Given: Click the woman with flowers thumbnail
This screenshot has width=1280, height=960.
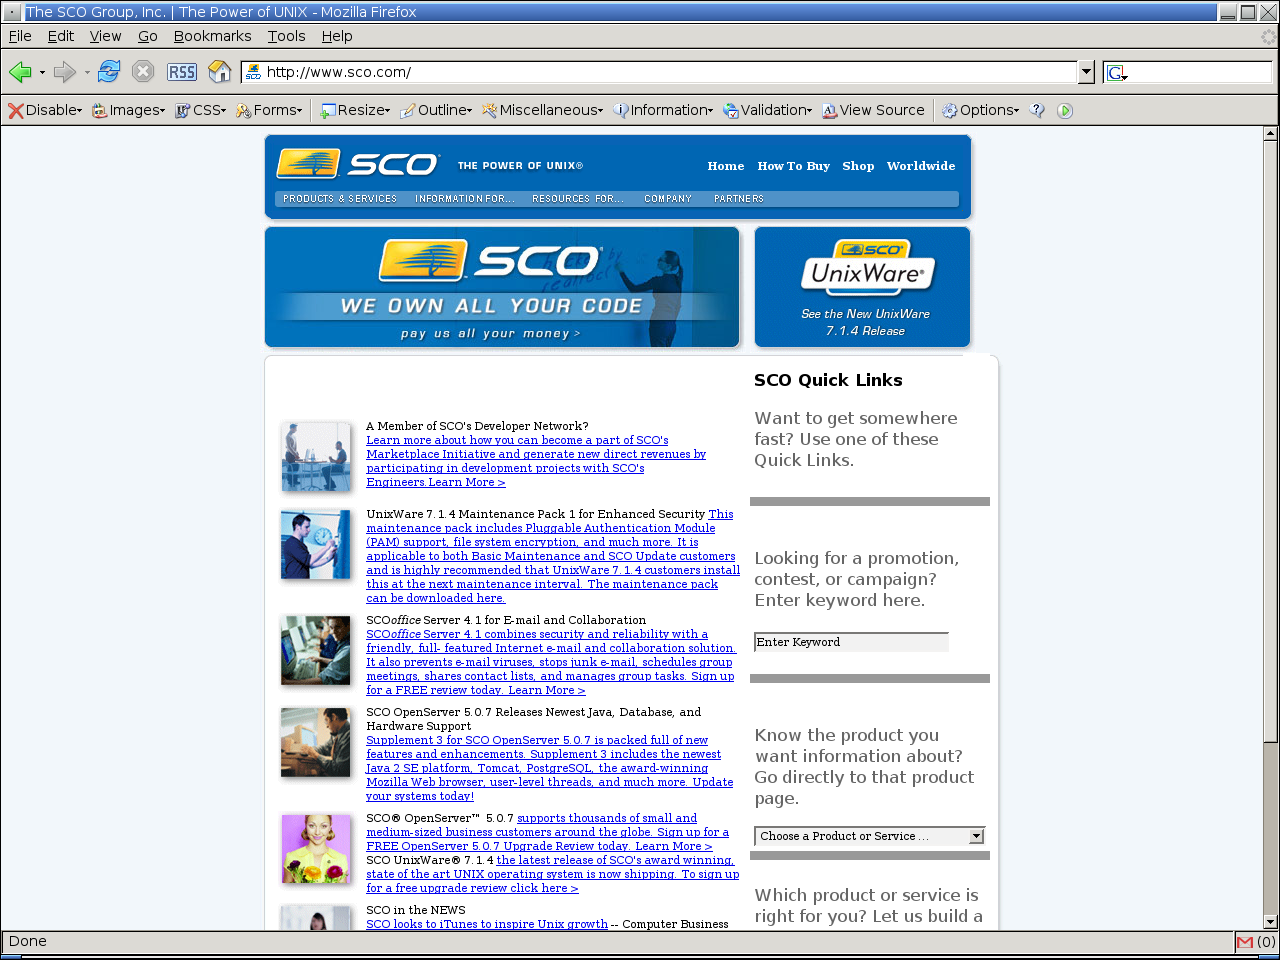Looking at the screenshot, I should (x=316, y=849).
